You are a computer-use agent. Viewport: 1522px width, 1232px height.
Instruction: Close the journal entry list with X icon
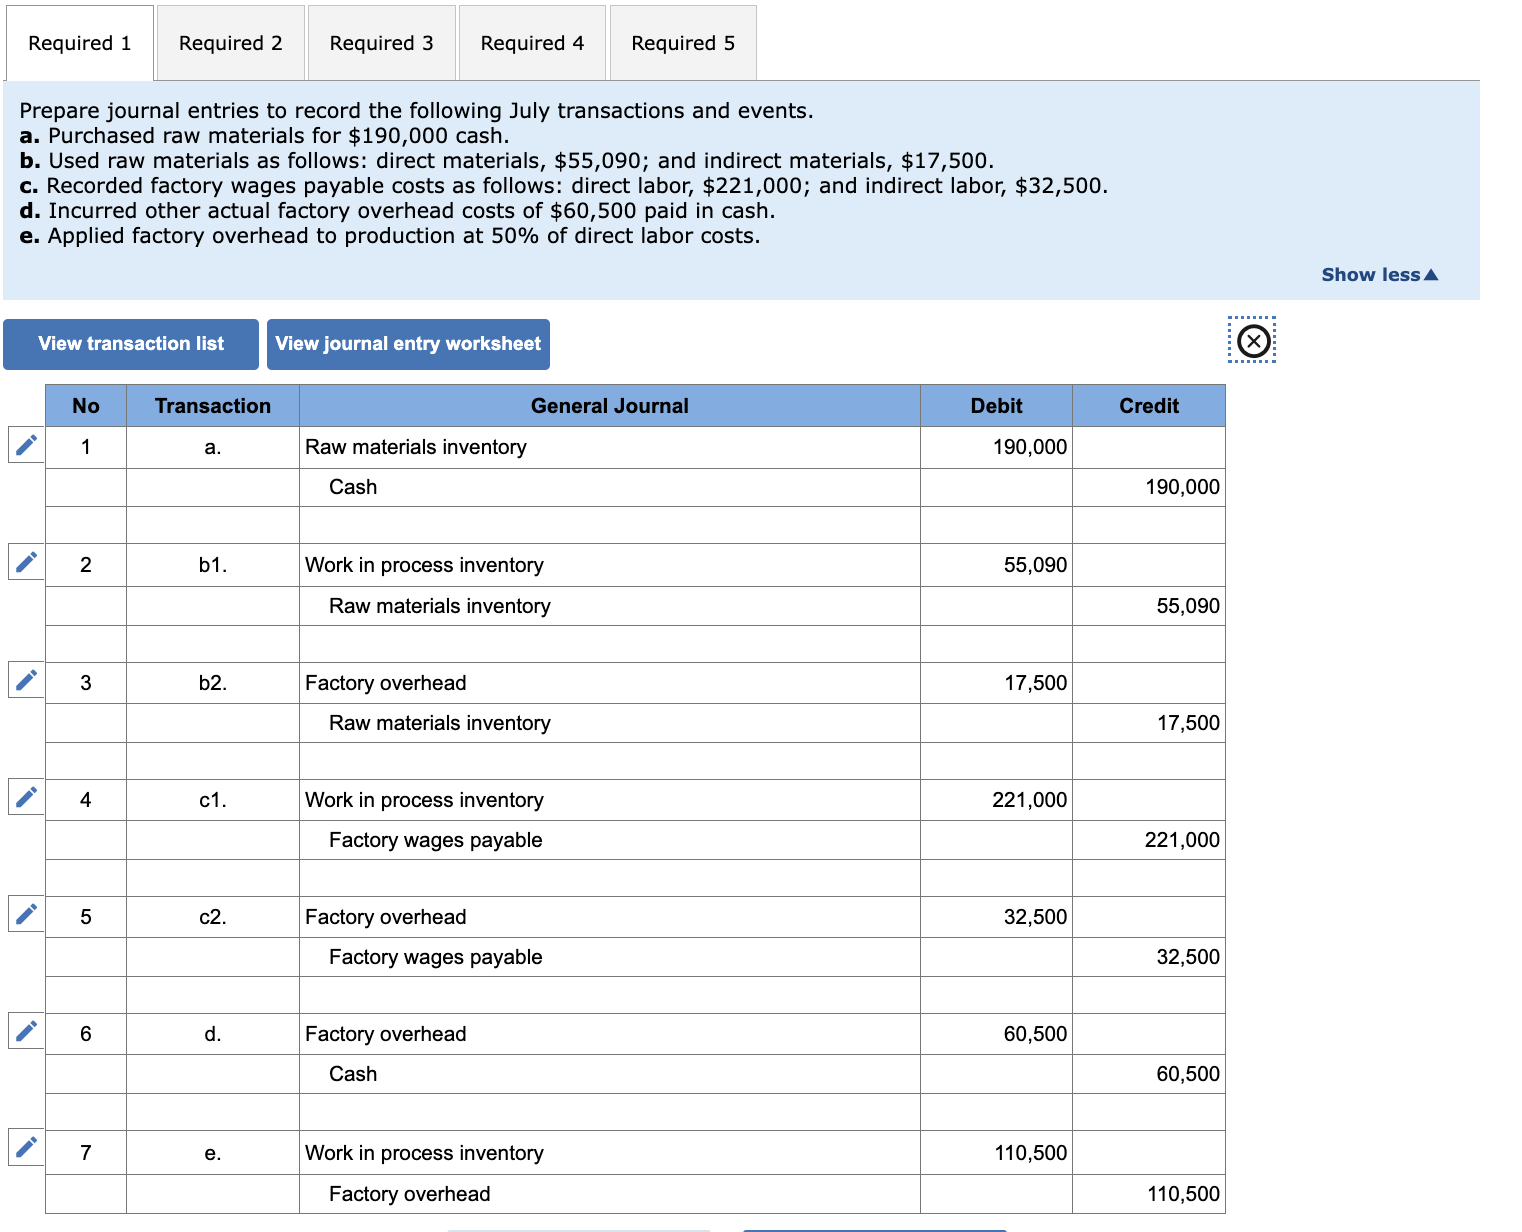(1253, 342)
